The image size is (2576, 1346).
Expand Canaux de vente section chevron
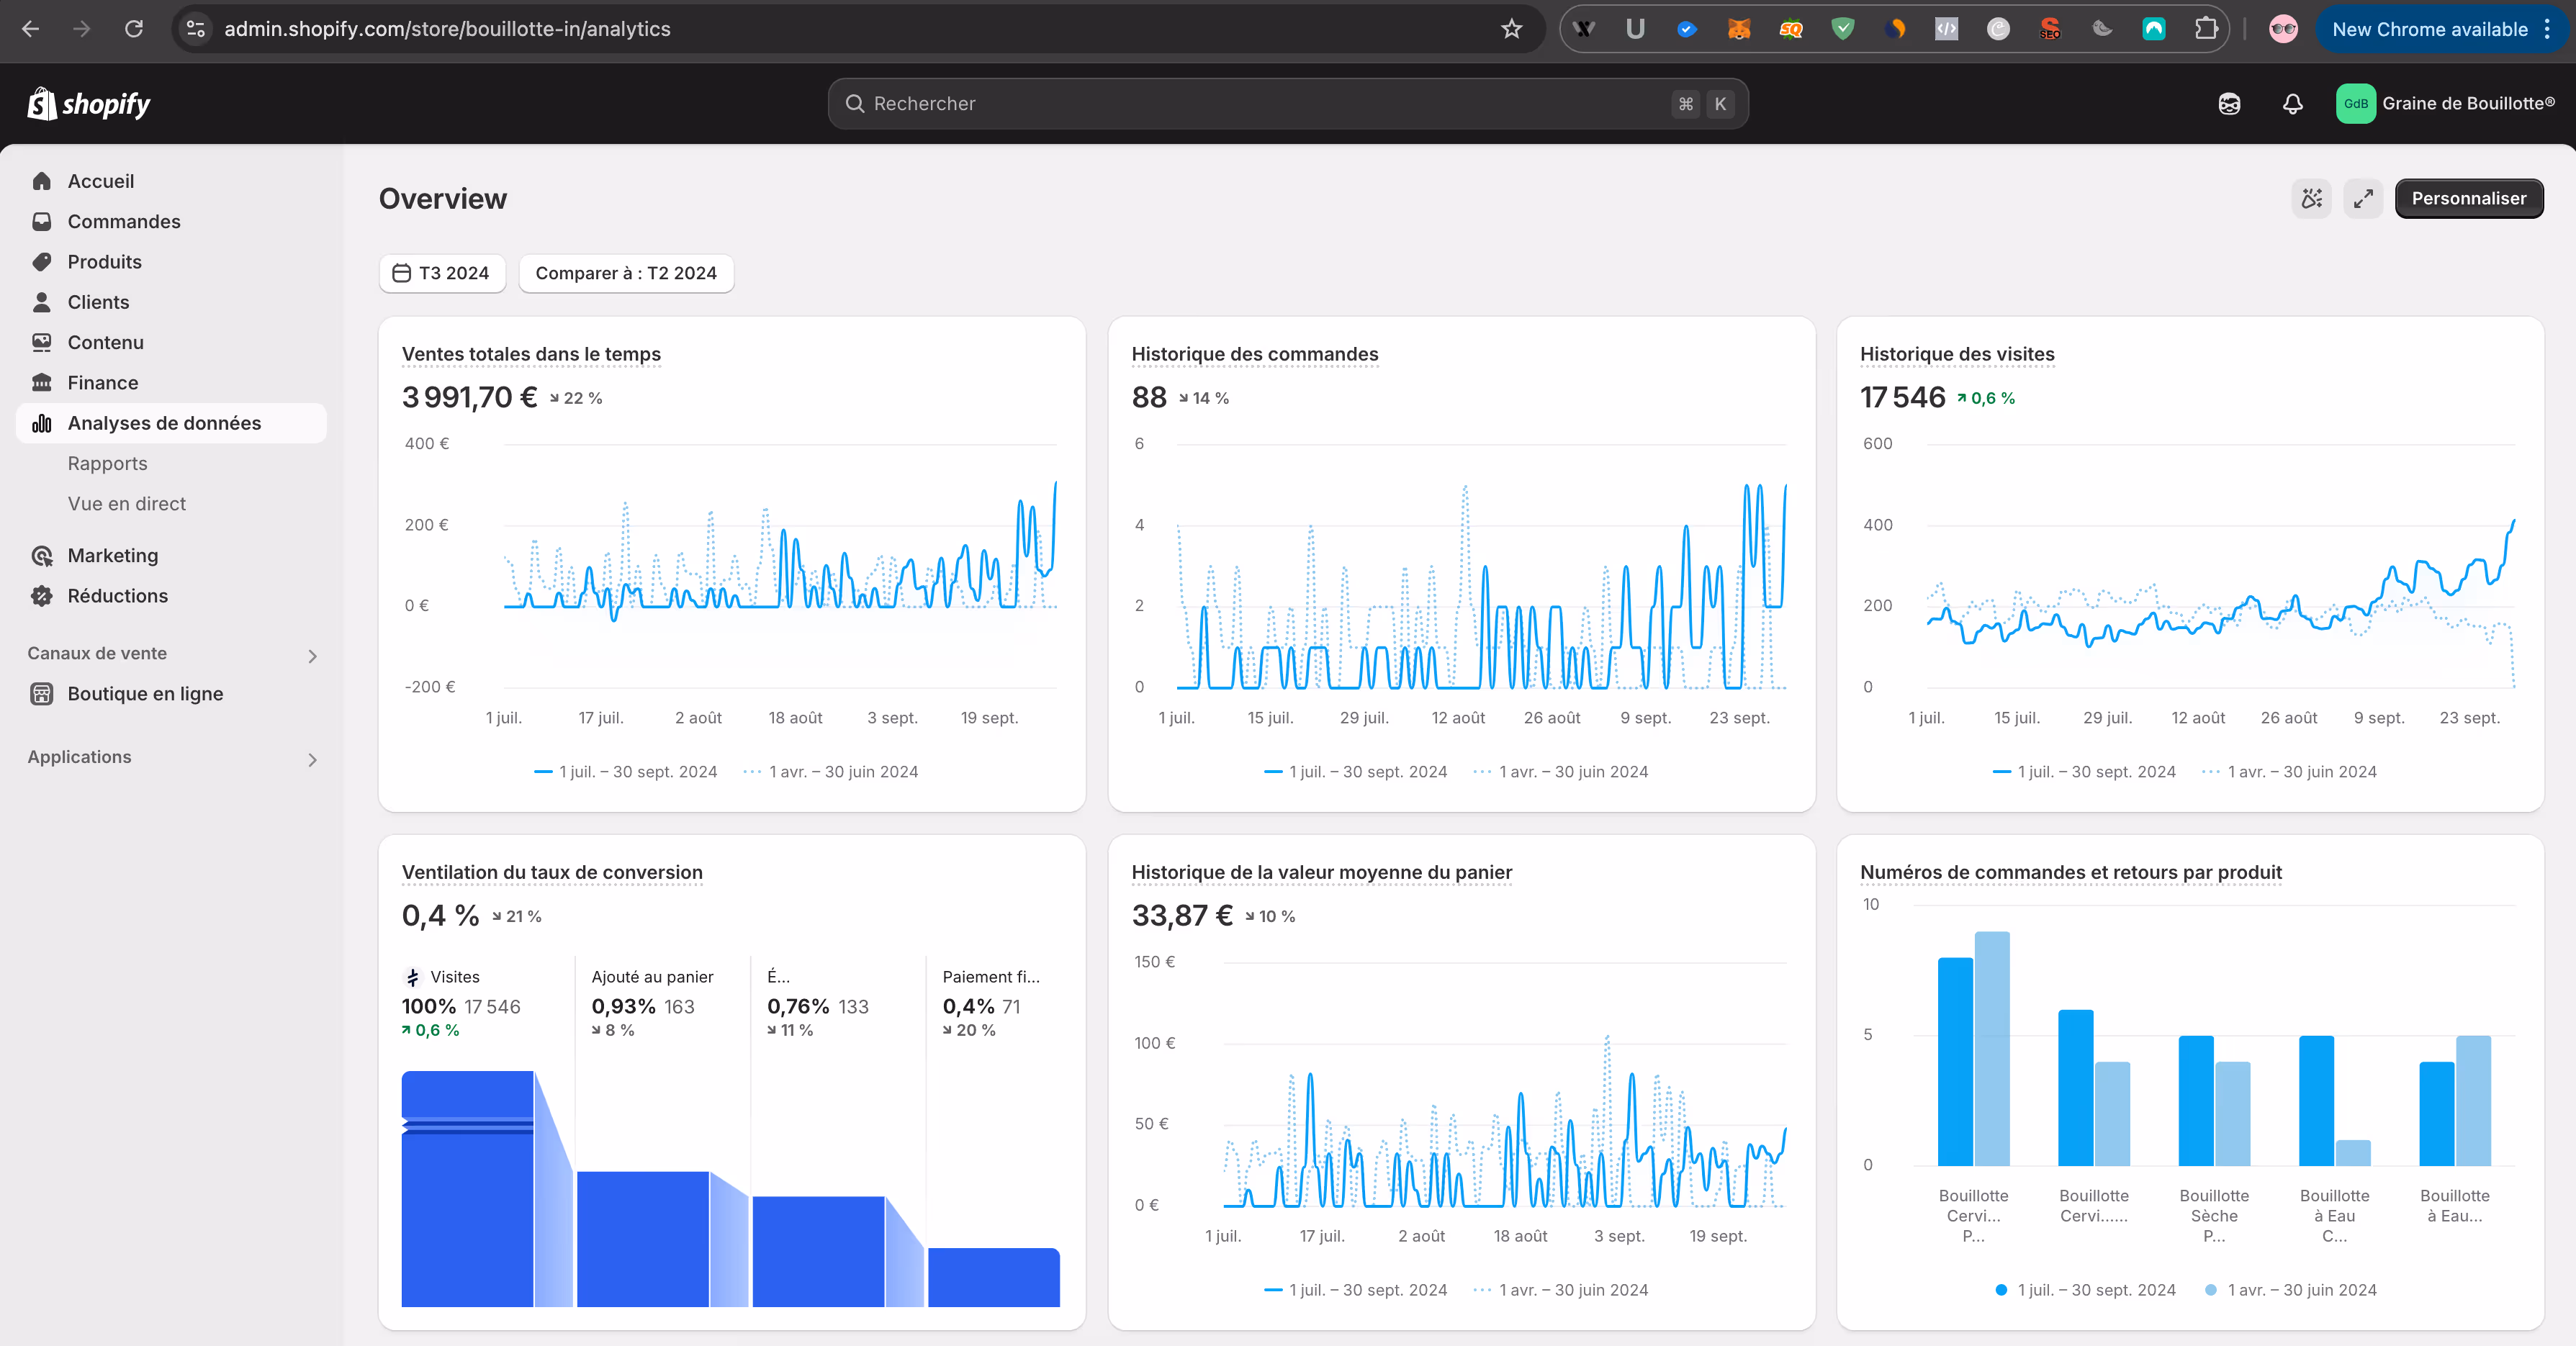tap(312, 656)
